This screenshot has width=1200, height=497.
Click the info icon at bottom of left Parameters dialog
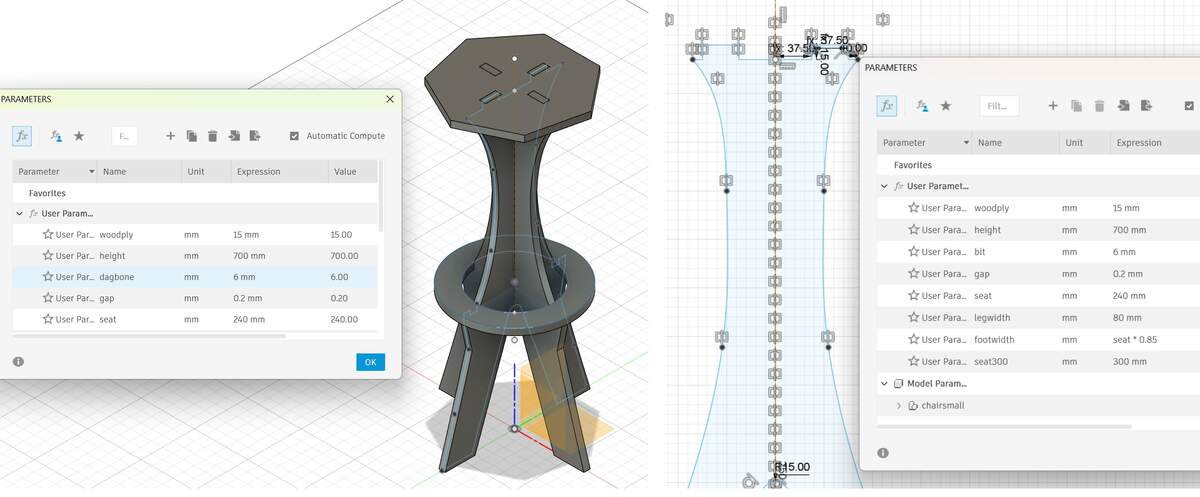point(18,362)
